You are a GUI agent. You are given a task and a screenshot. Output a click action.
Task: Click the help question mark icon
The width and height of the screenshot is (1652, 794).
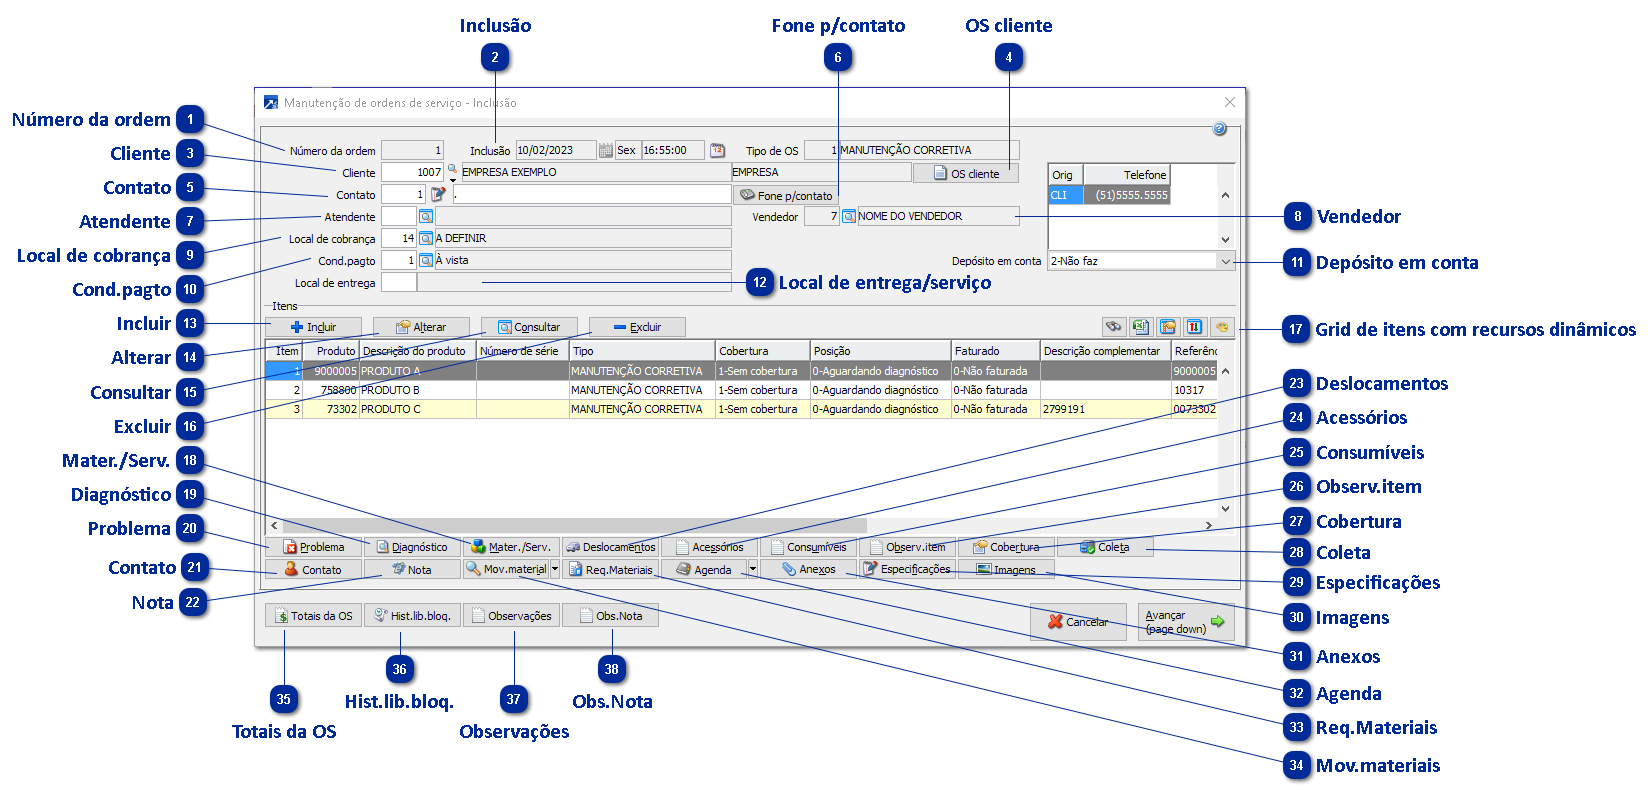point(1219,129)
